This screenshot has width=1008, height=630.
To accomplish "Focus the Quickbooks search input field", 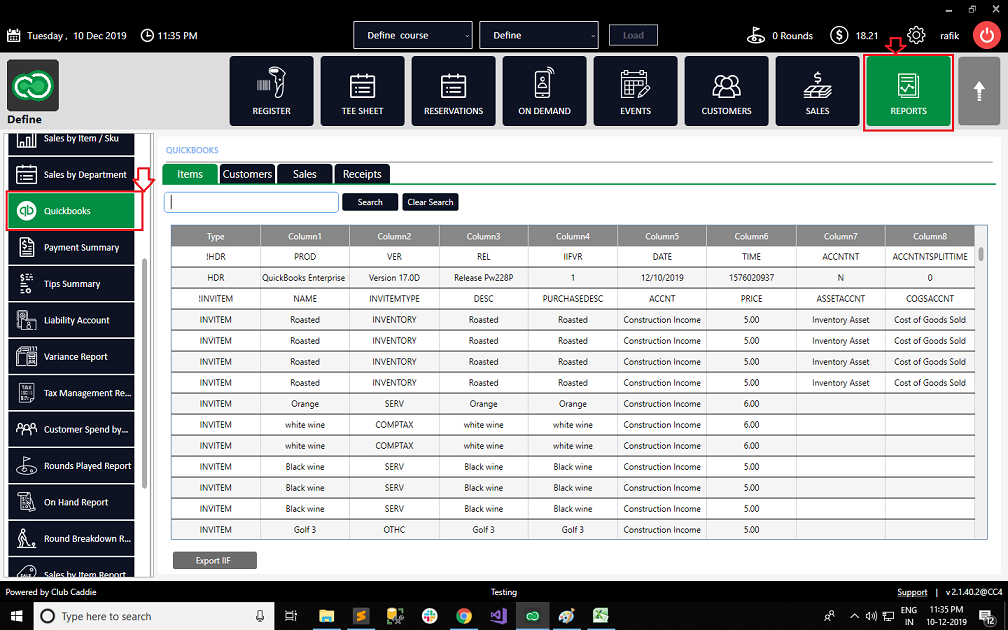I will click(251, 202).
